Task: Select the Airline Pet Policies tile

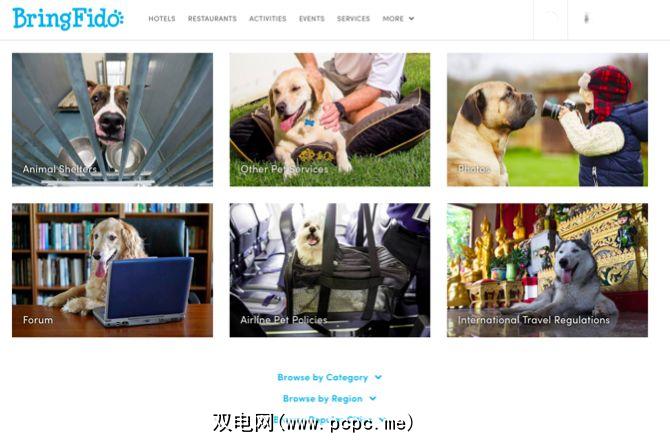Action: click(330, 270)
